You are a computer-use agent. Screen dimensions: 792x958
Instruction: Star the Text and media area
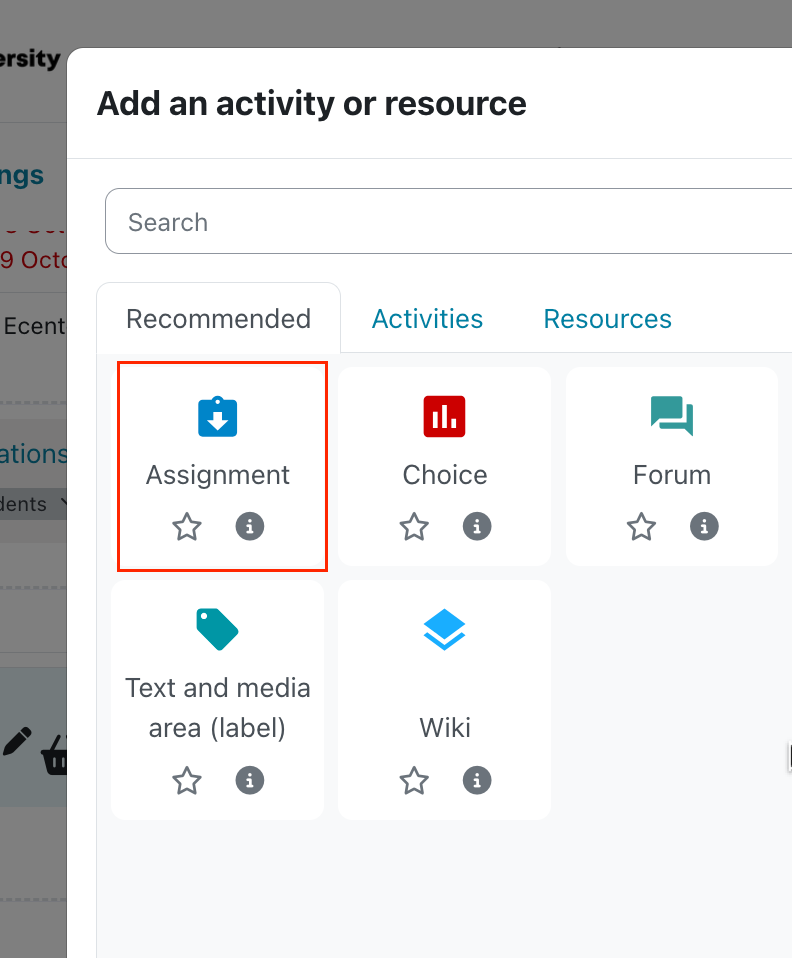click(187, 780)
